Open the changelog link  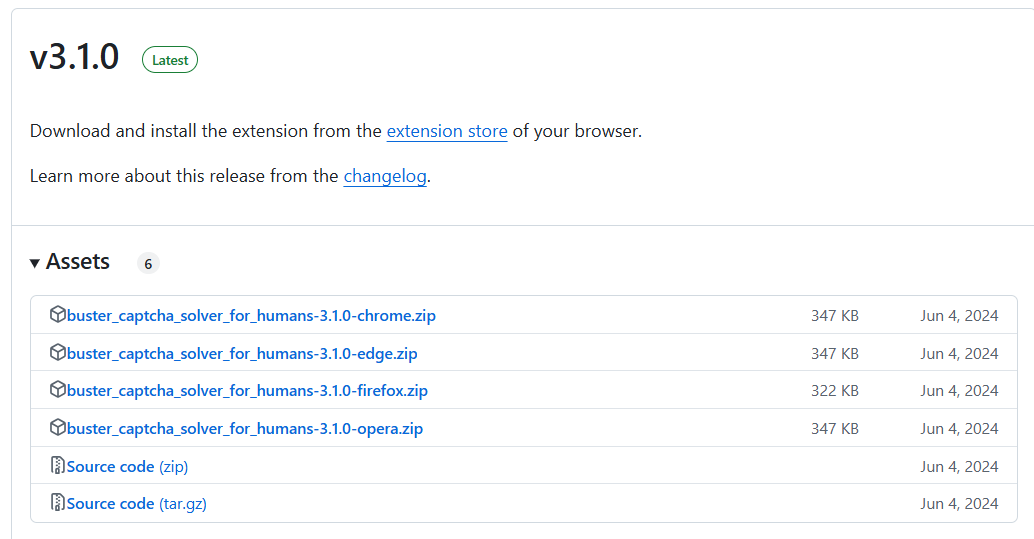coord(385,176)
